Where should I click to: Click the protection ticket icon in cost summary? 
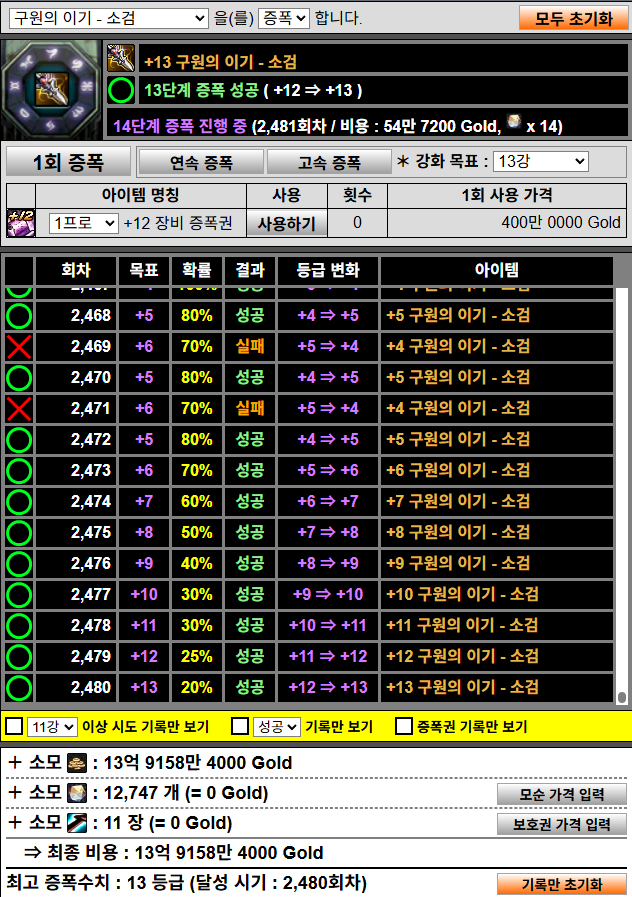(x=77, y=824)
